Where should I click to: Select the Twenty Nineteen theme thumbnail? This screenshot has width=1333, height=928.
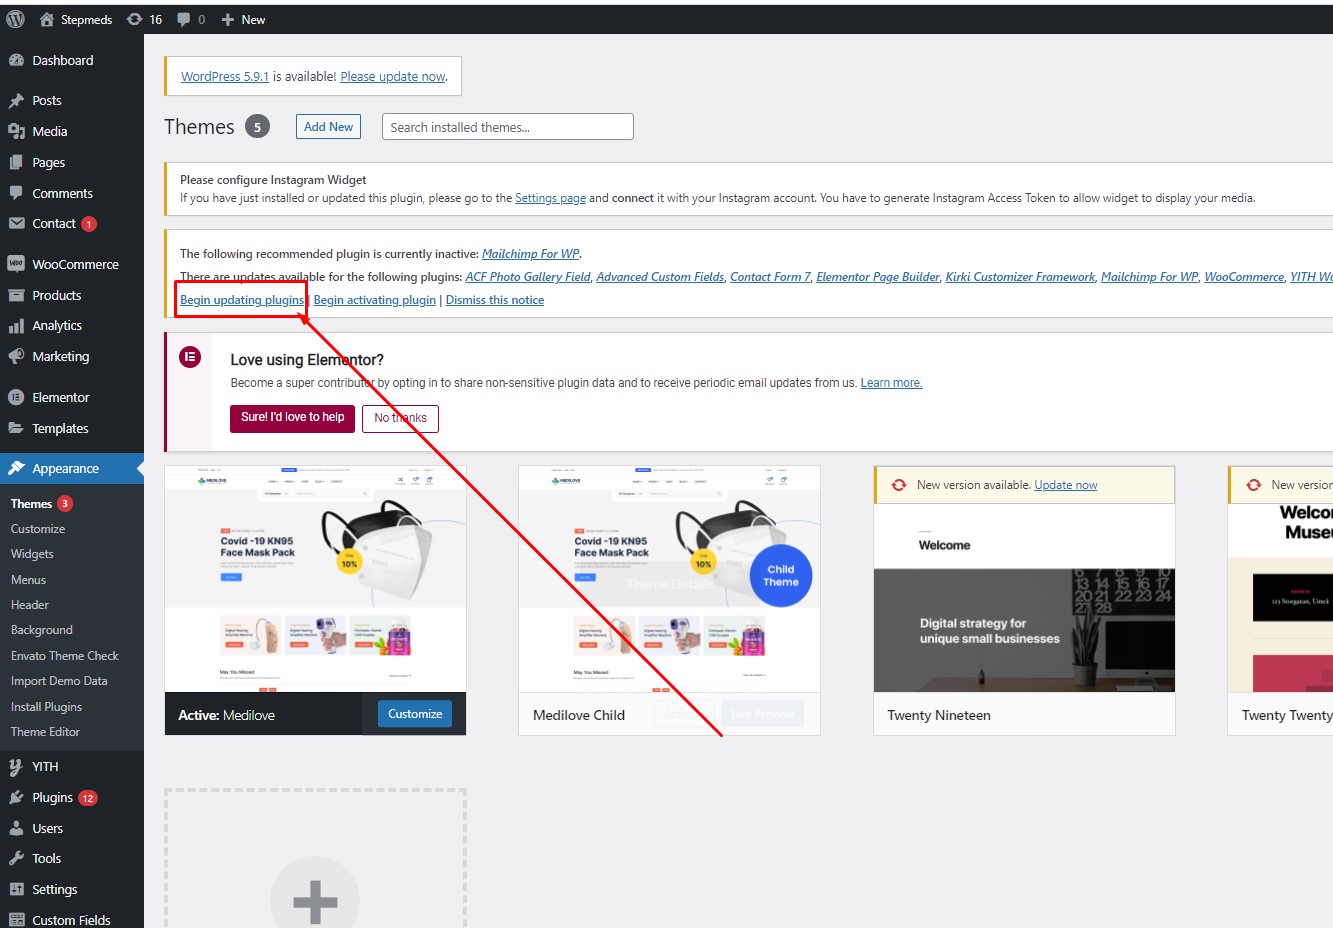tap(1024, 598)
